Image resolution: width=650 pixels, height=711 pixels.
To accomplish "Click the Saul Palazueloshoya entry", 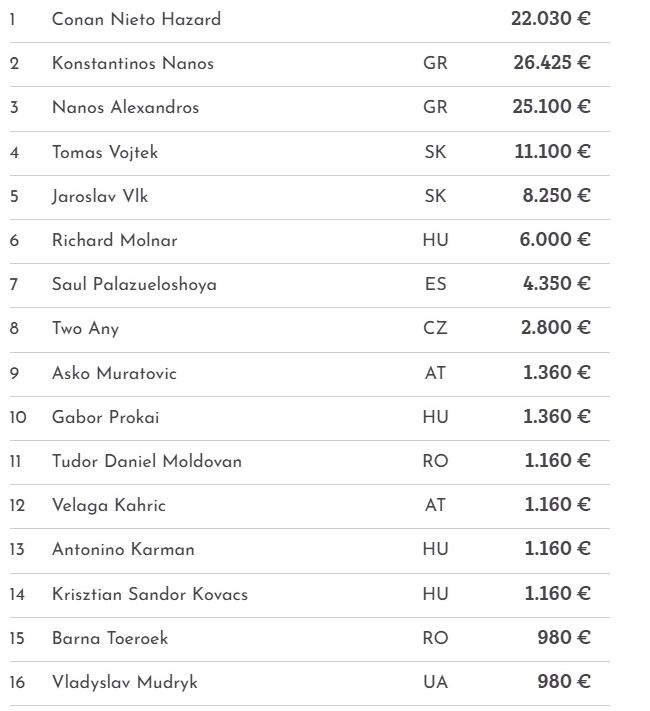I will click(134, 284).
